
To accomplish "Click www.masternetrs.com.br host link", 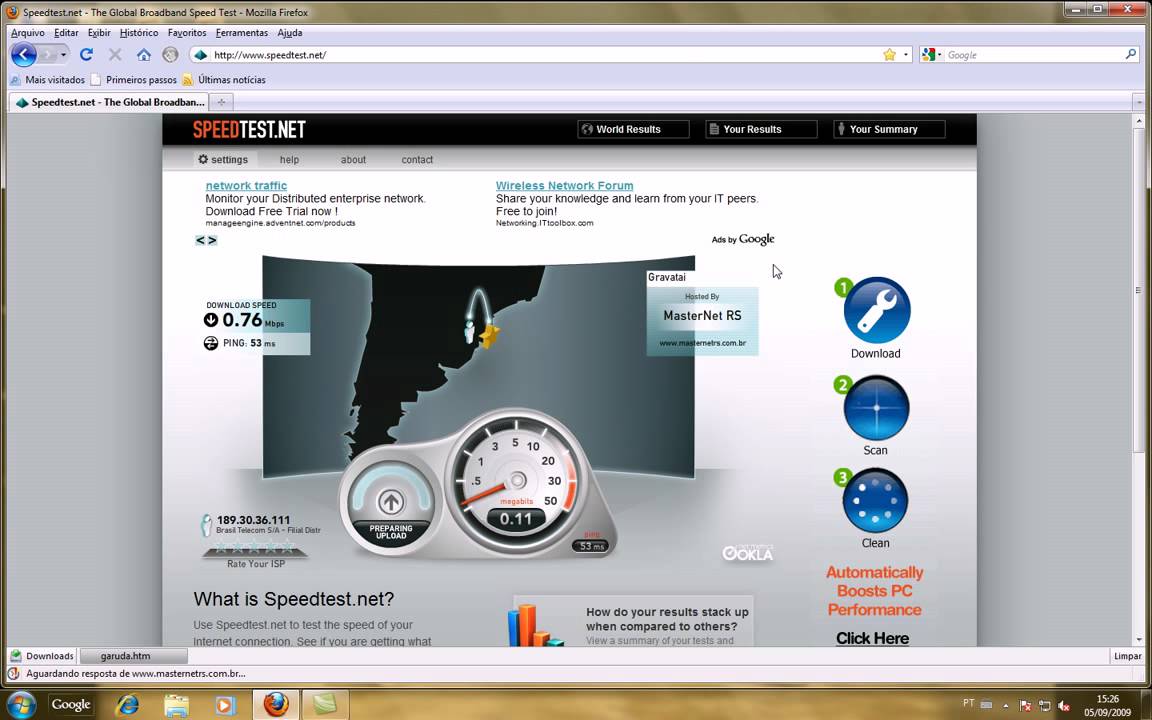I will tap(702, 343).
